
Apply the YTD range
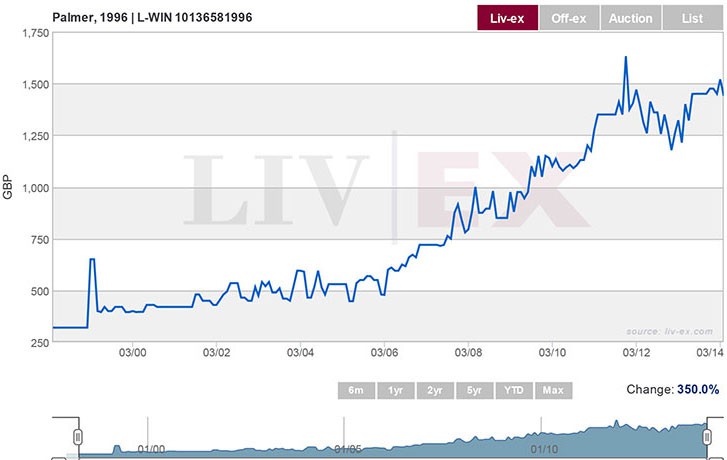tap(514, 390)
